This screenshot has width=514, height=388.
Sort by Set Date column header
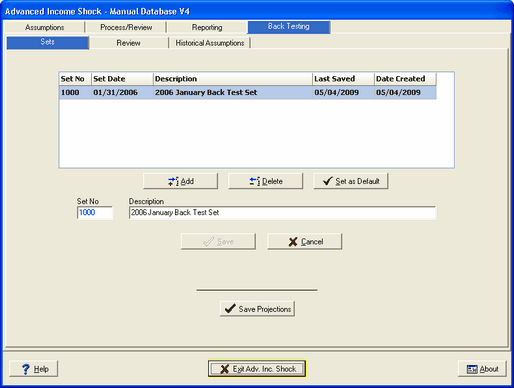tap(122, 79)
